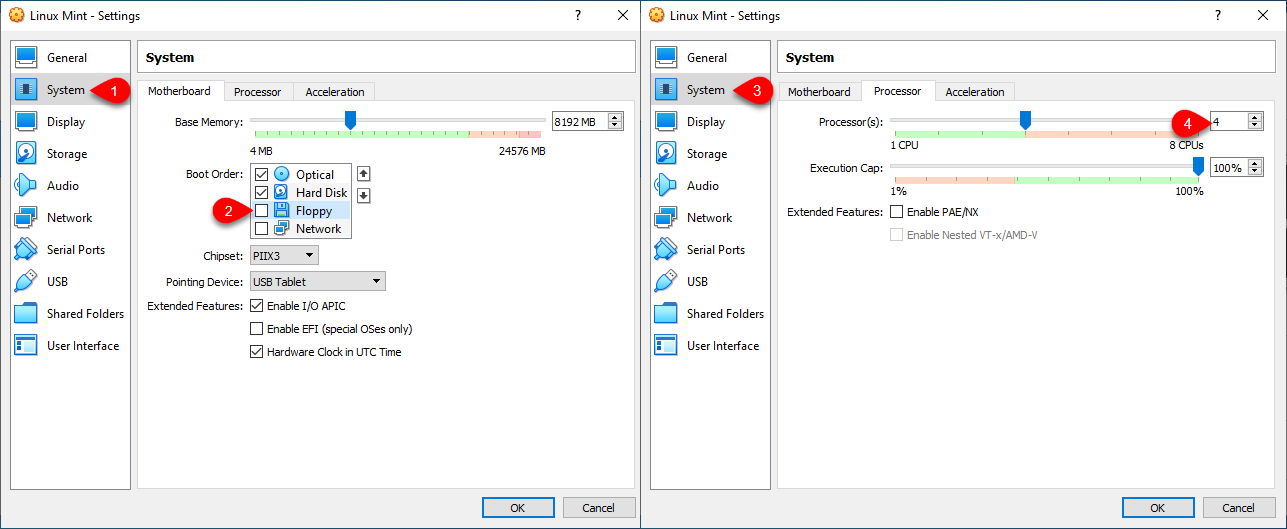Open User Interface icon in left window
The width and height of the screenshot is (1287, 529).
[27, 346]
